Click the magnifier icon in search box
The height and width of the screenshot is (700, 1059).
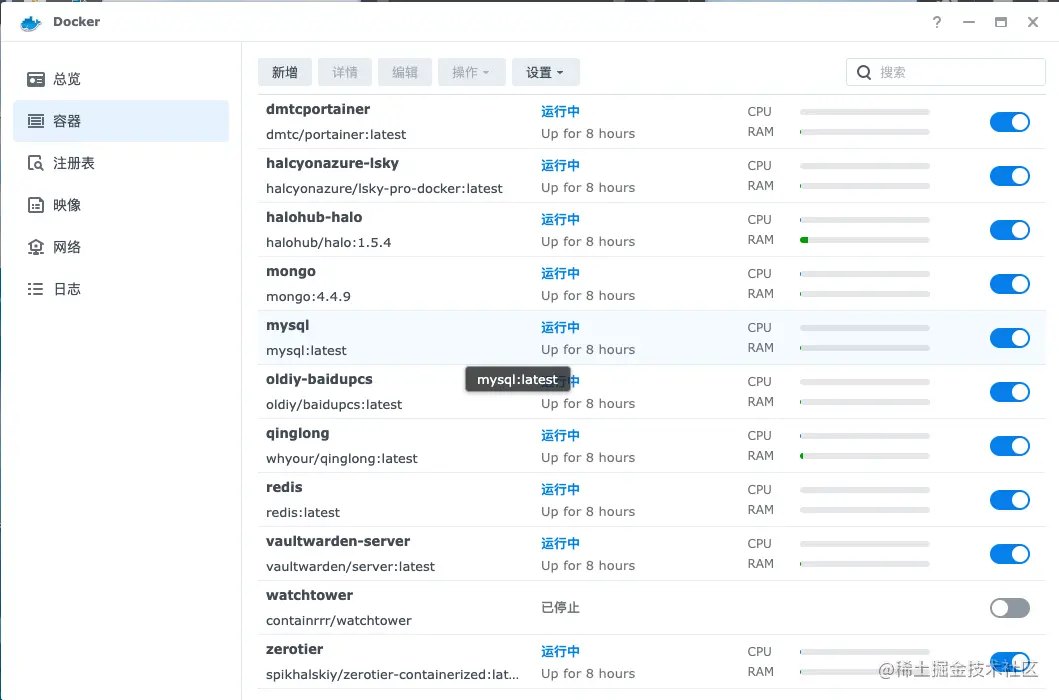point(864,72)
